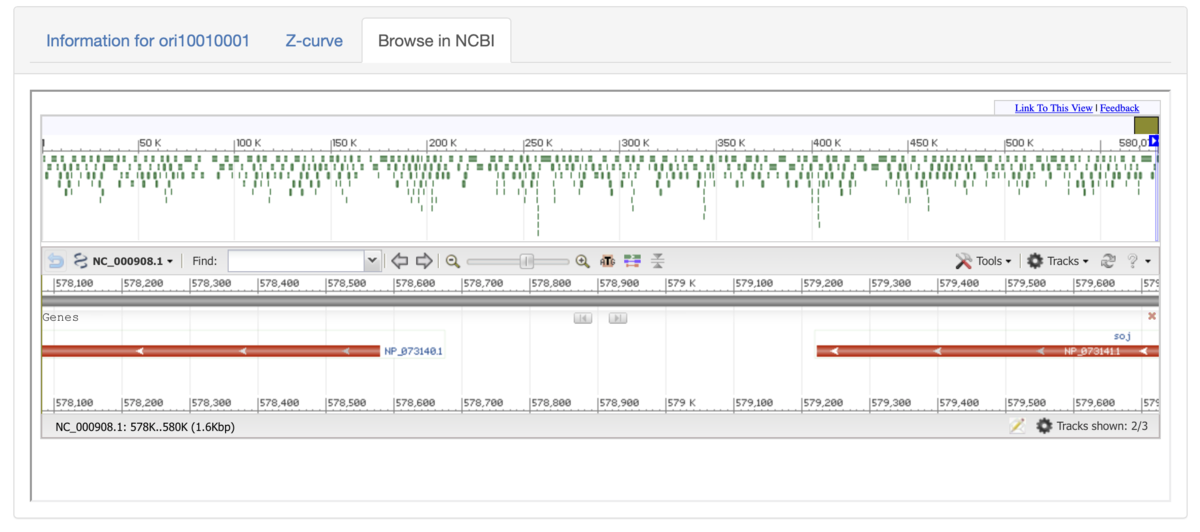The width and height of the screenshot is (1200, 532).
Task: Click the Genes track title
Action: pos(60,317)
